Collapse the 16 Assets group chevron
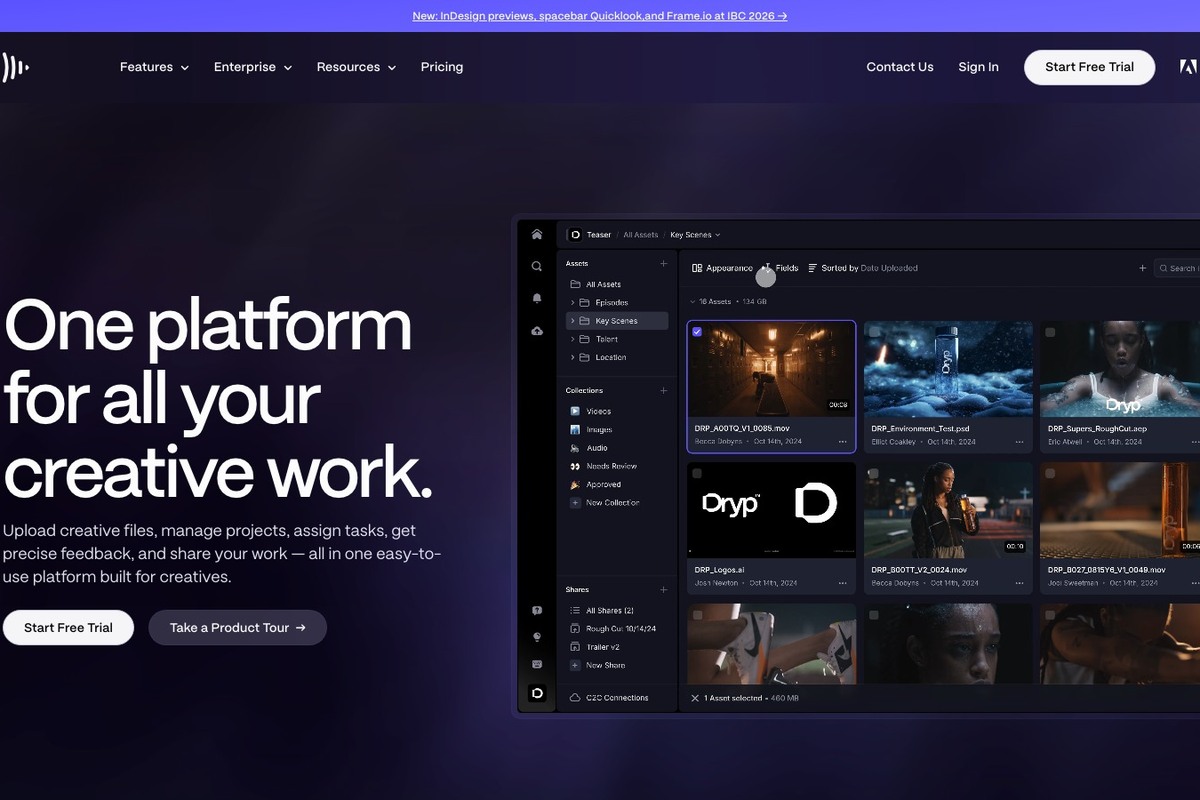The image size is (1200, 800). (693, 301)
